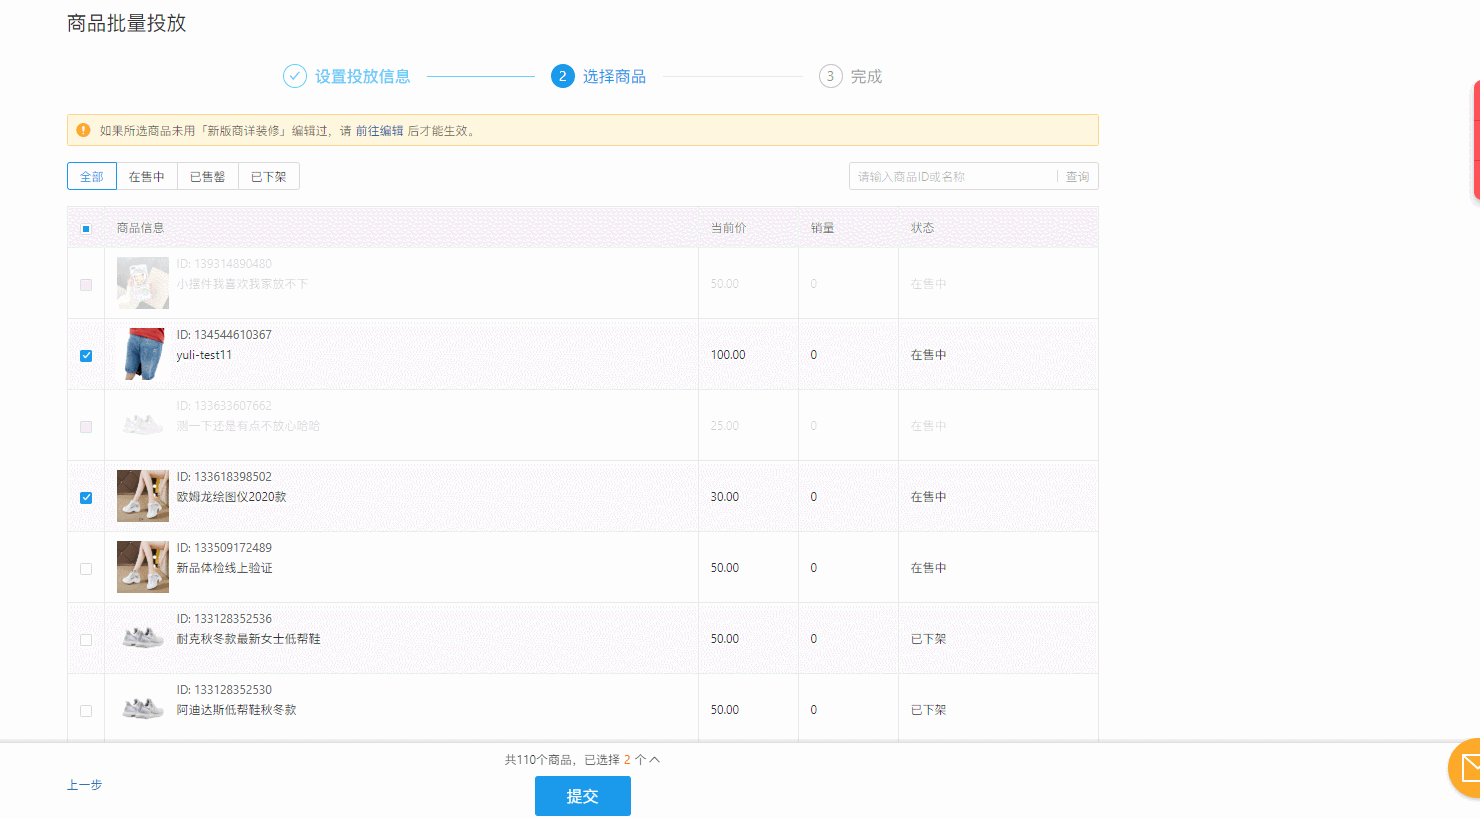Select checkbox for 阿迪达斯低帮鞋秋冬款
1480x819 pixels.
click(86, 711)
